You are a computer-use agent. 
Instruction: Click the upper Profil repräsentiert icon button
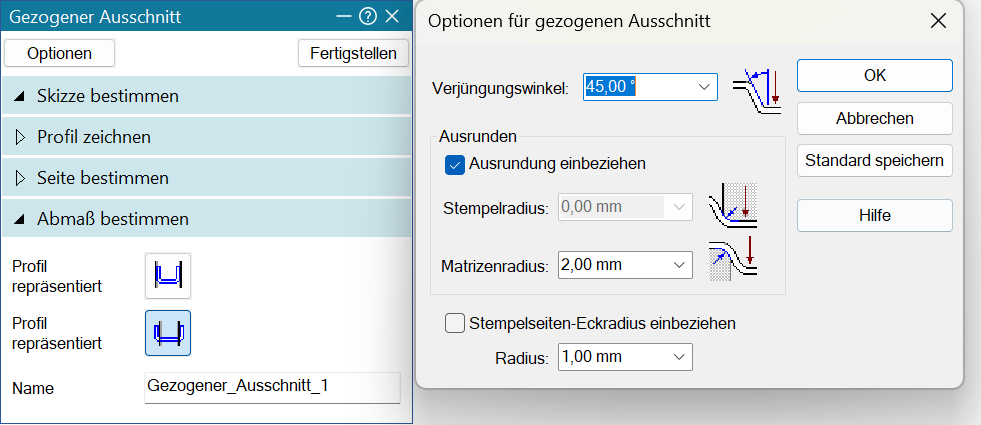click(x=168, y=275)
